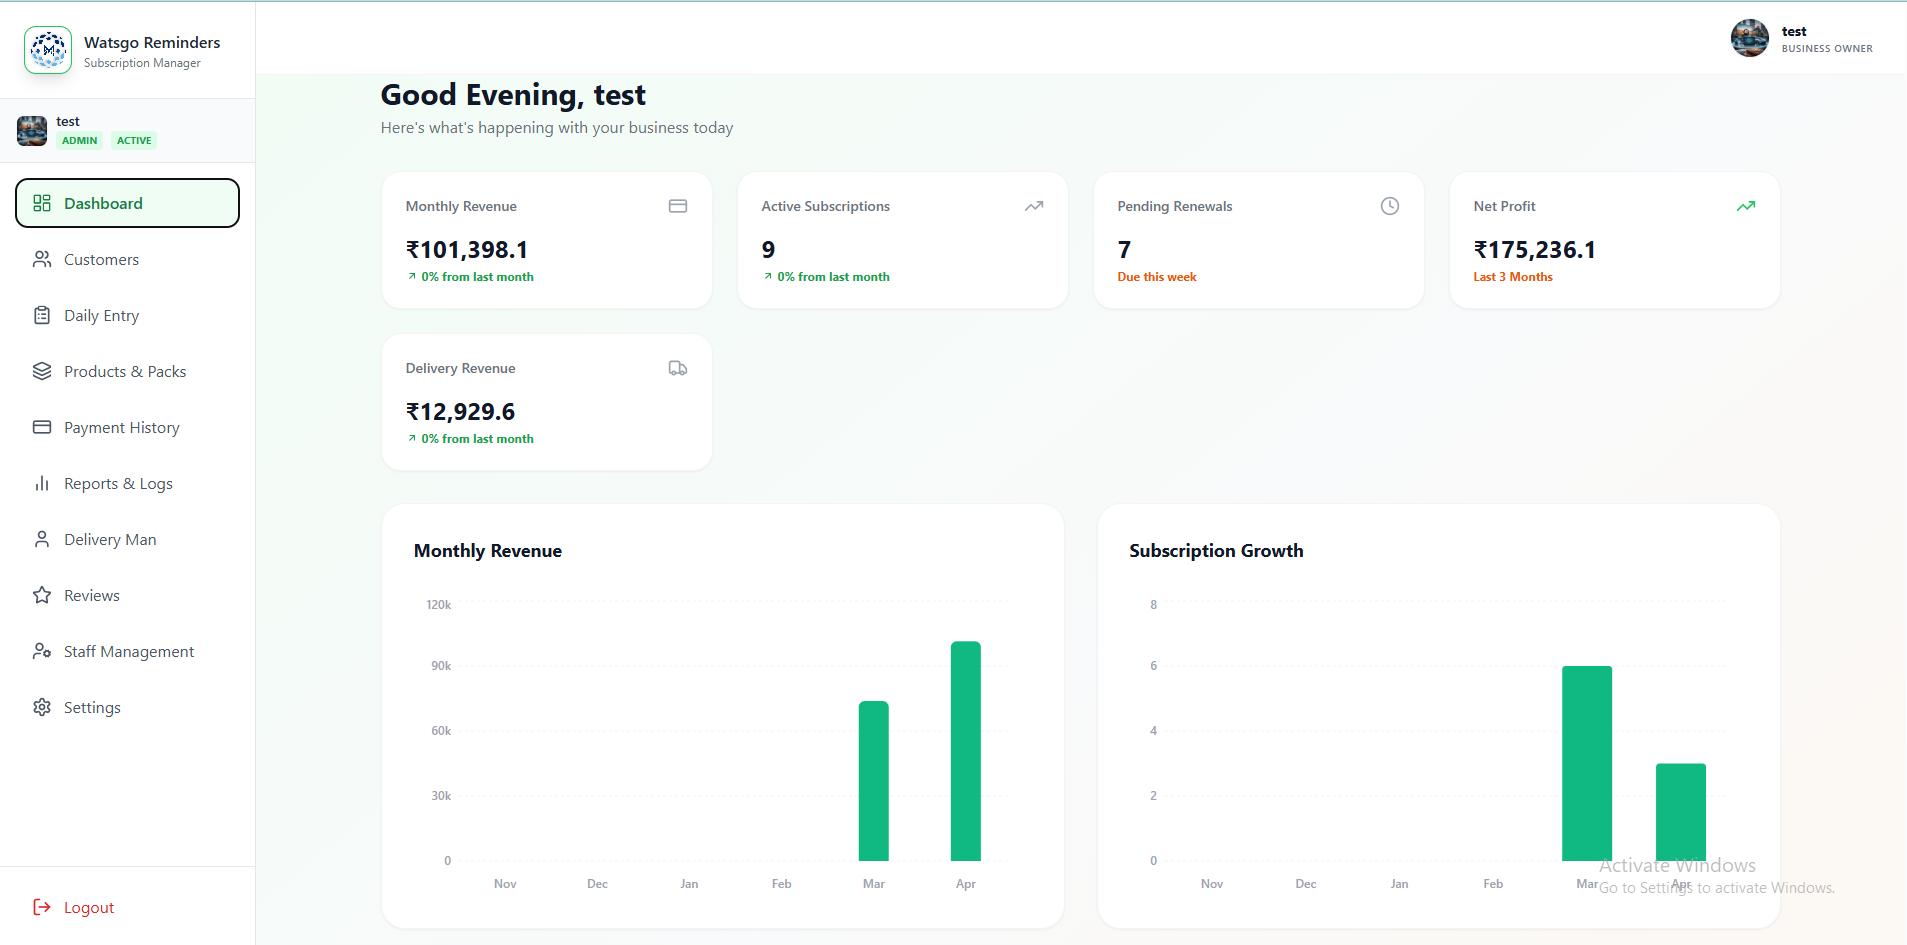Select Reviews in the sidebar
Viewport: 1907px width, 945px height.
pos(91,595)
